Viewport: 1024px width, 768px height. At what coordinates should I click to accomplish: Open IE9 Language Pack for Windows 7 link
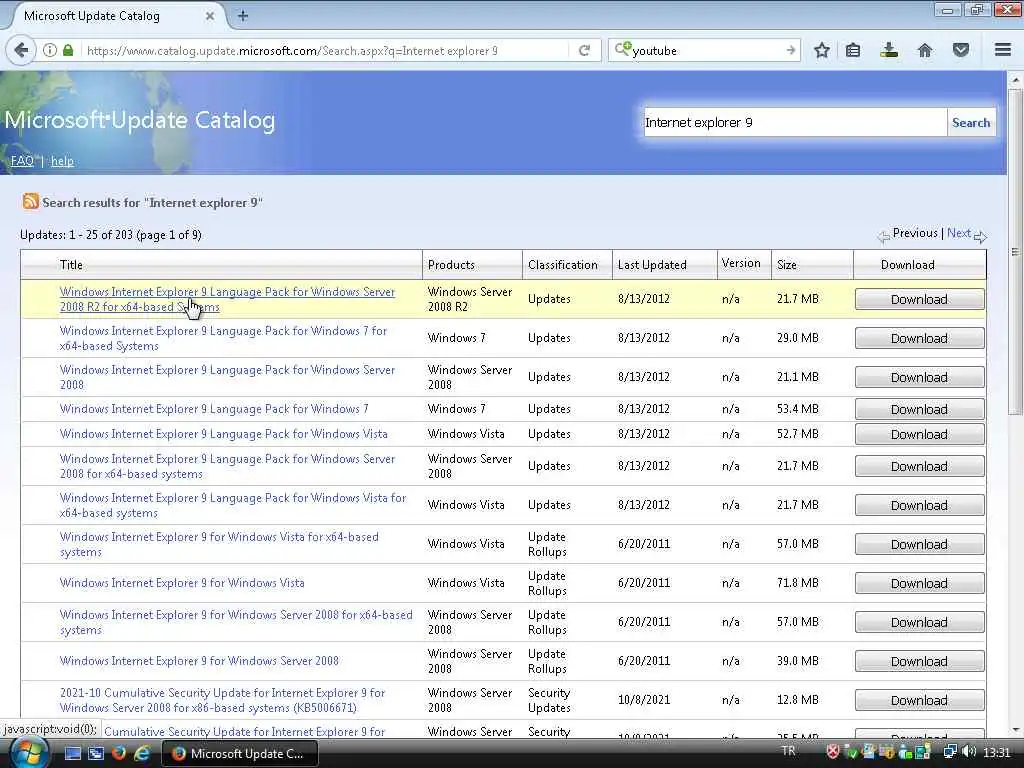click(x=214, y=409)
